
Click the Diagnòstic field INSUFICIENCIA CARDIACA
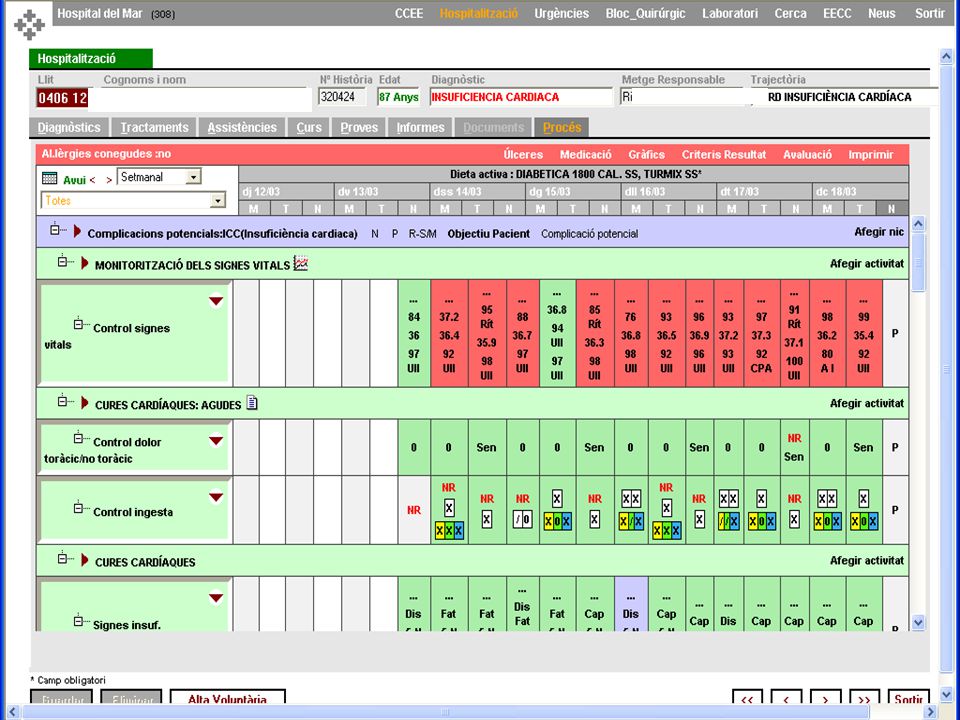tap(521, 97)
